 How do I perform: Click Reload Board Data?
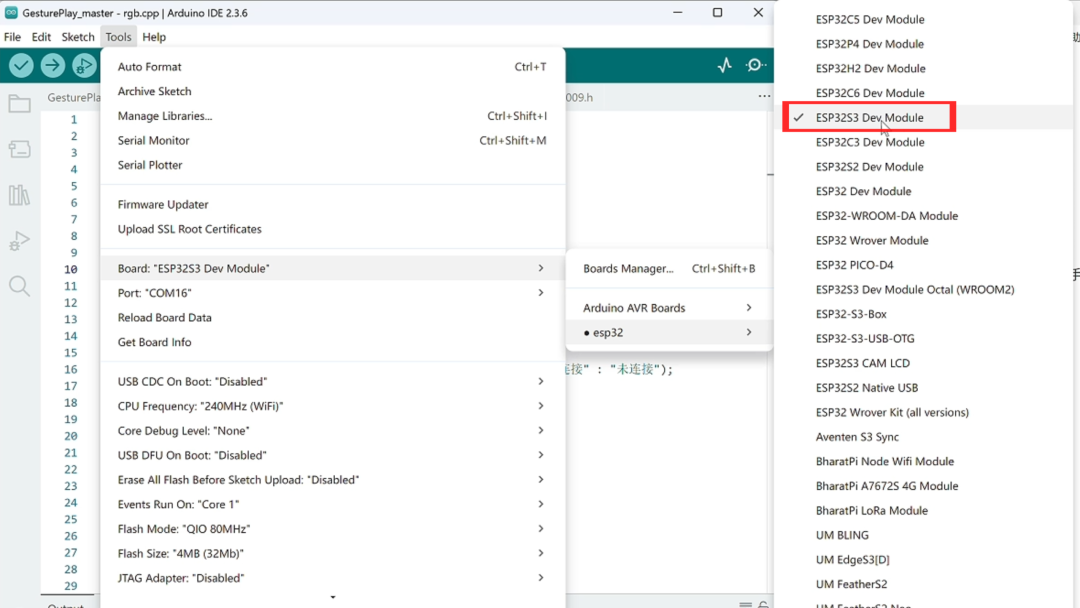coord(333,317)
